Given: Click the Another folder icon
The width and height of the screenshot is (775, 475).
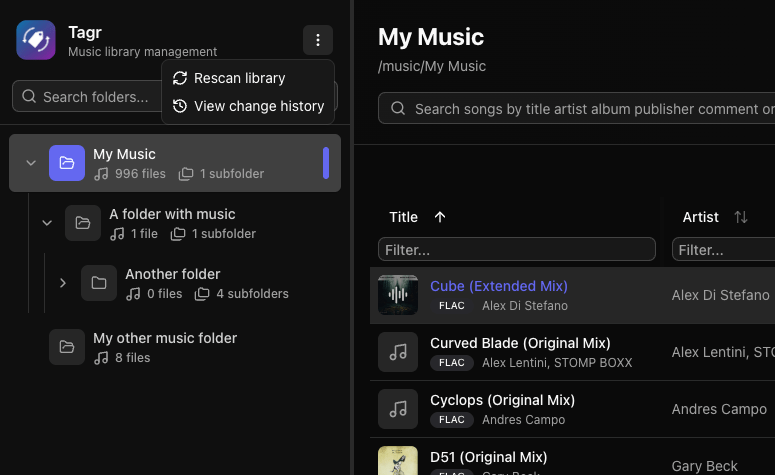Looking at the screenshot, I should [99, 283].
